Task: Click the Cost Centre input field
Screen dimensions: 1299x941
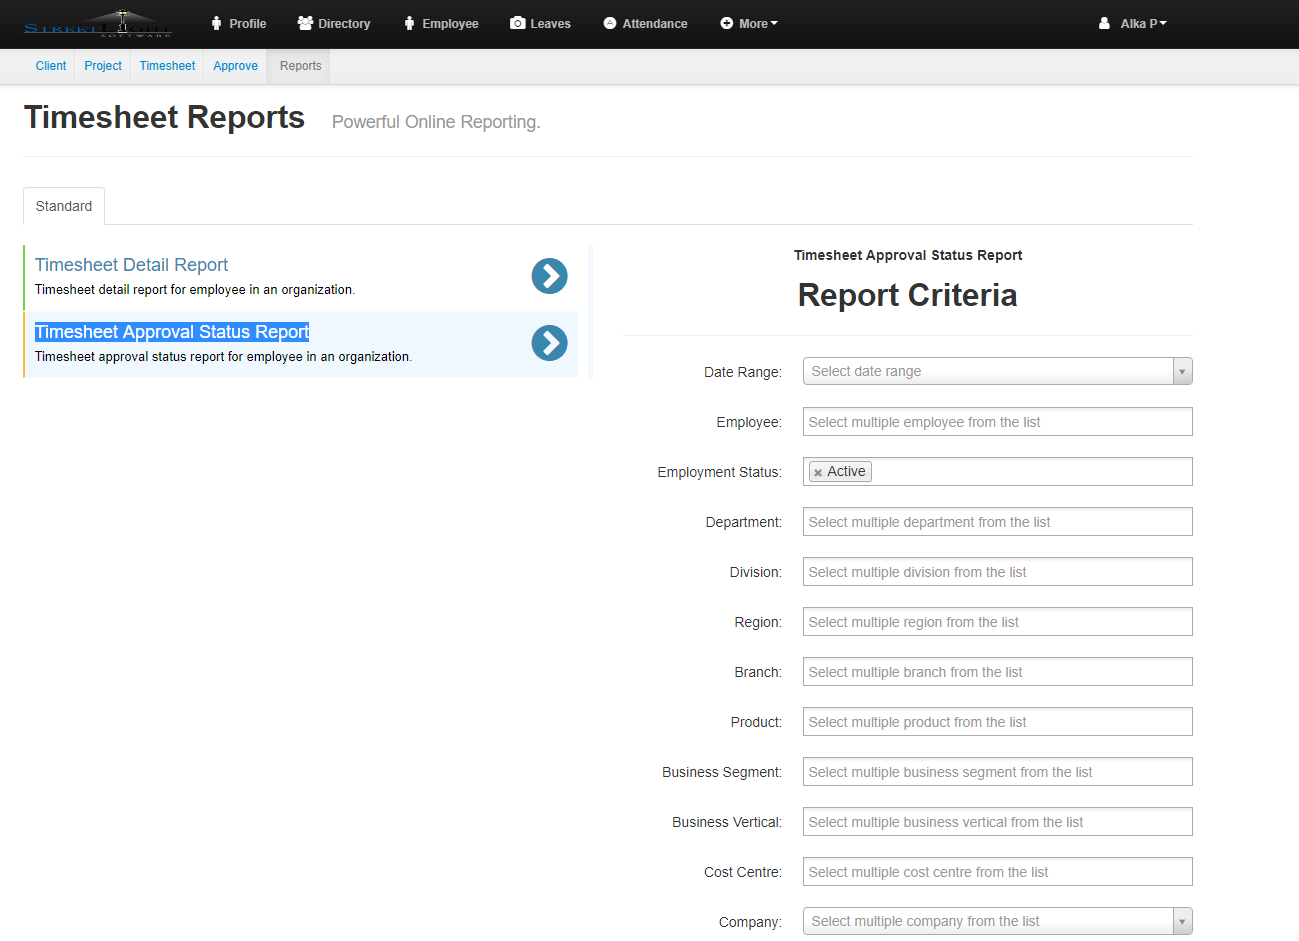Action: pyautogui.click(x=997, y=872)
